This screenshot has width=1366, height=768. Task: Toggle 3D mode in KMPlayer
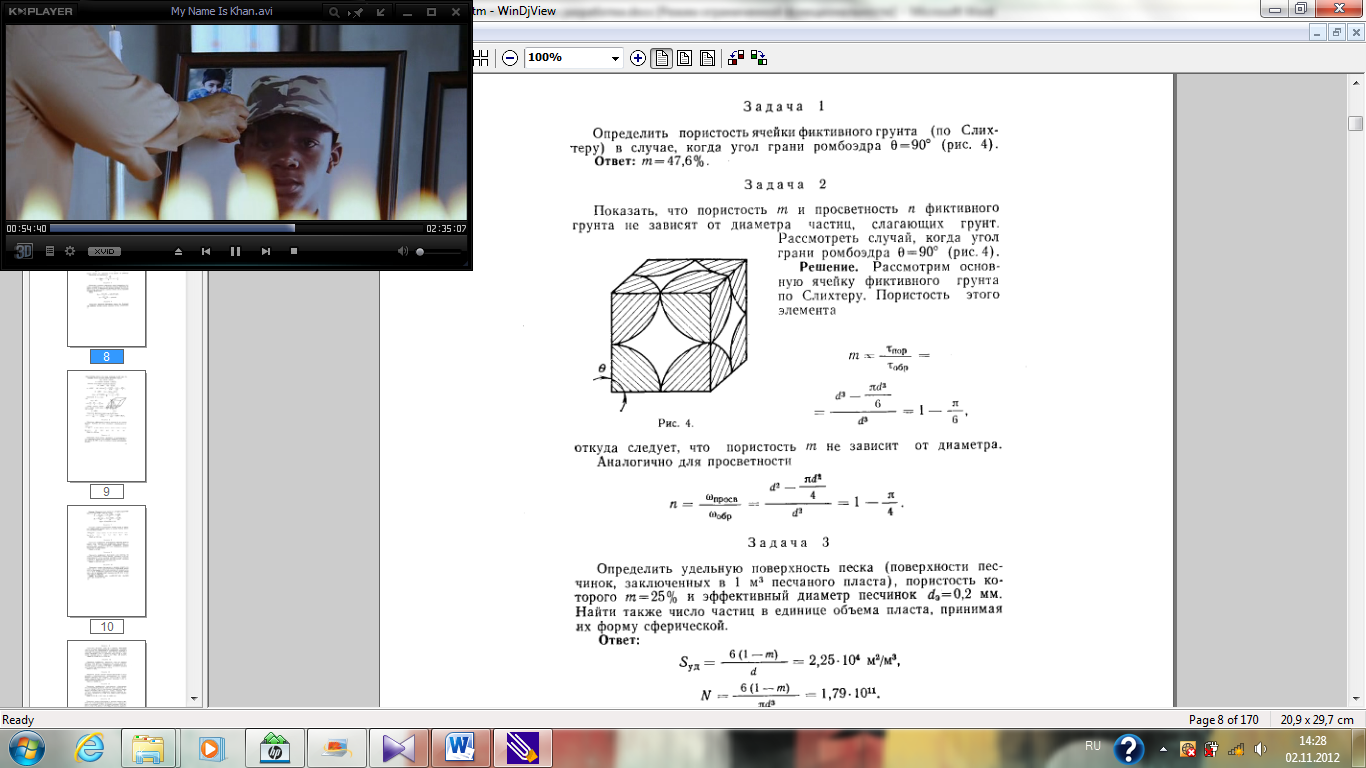pos(24,251)
